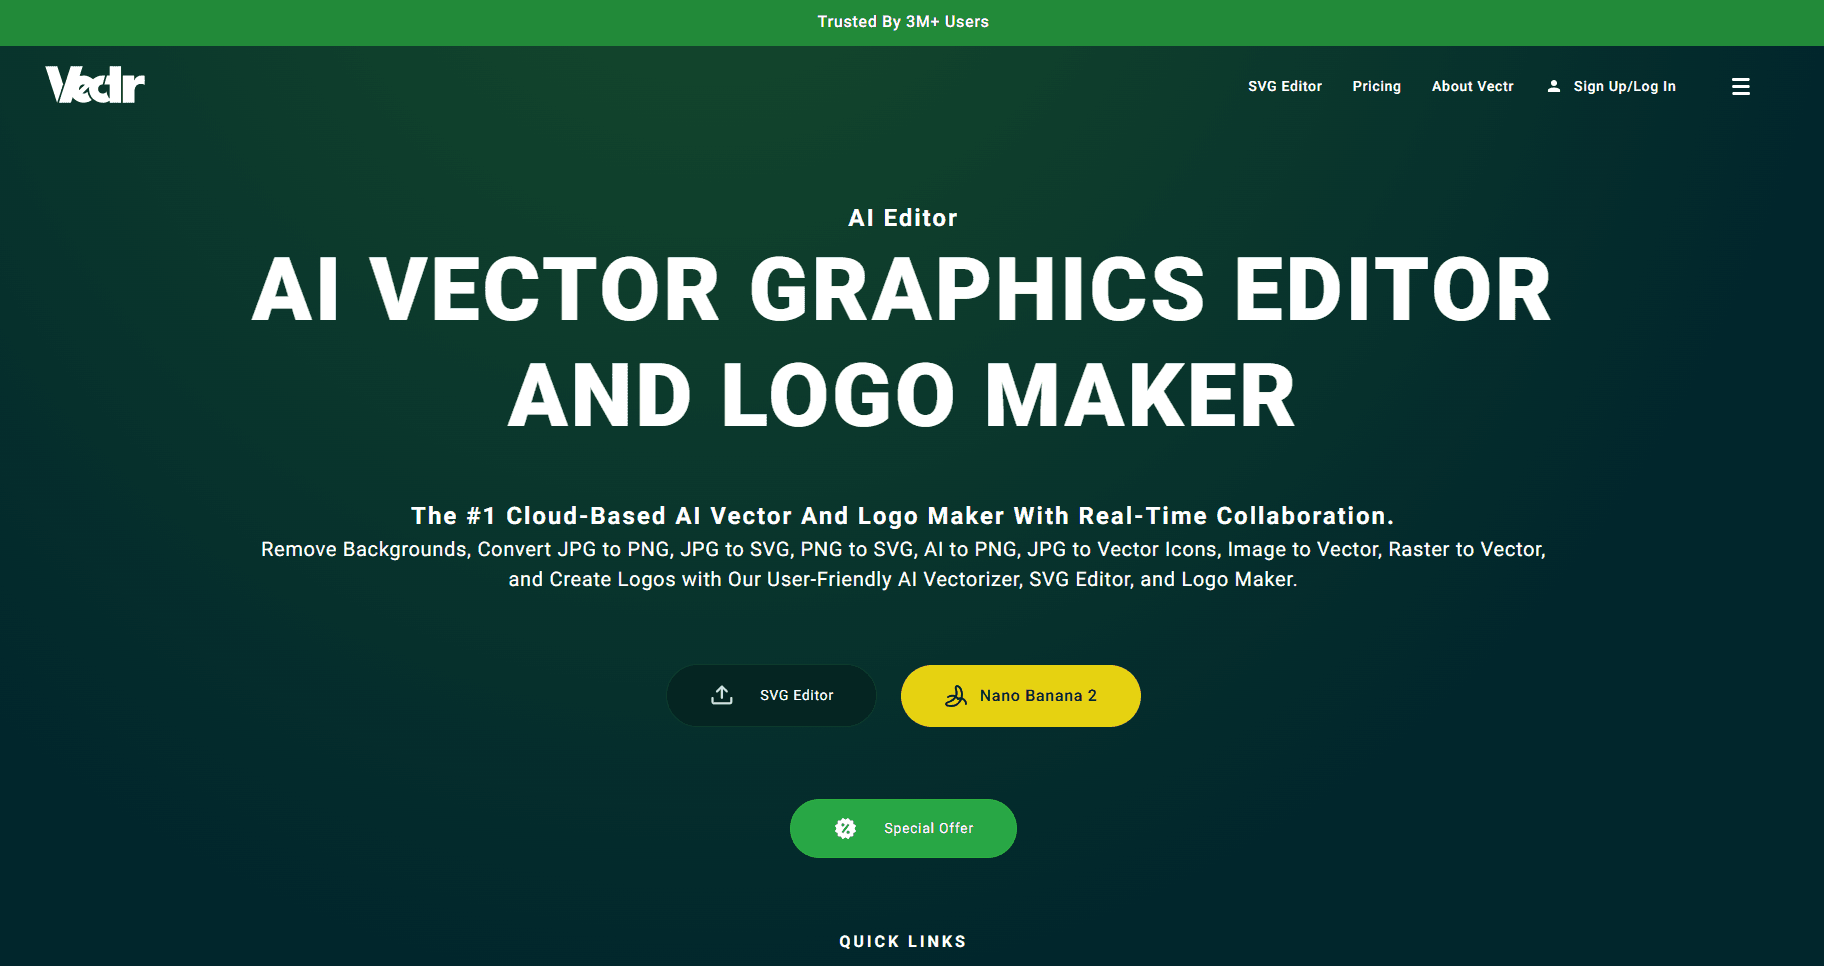Click the 'QUICK LINKS' heading
Viewport: 1824px width, 966px height.
(x=903, y=941)
